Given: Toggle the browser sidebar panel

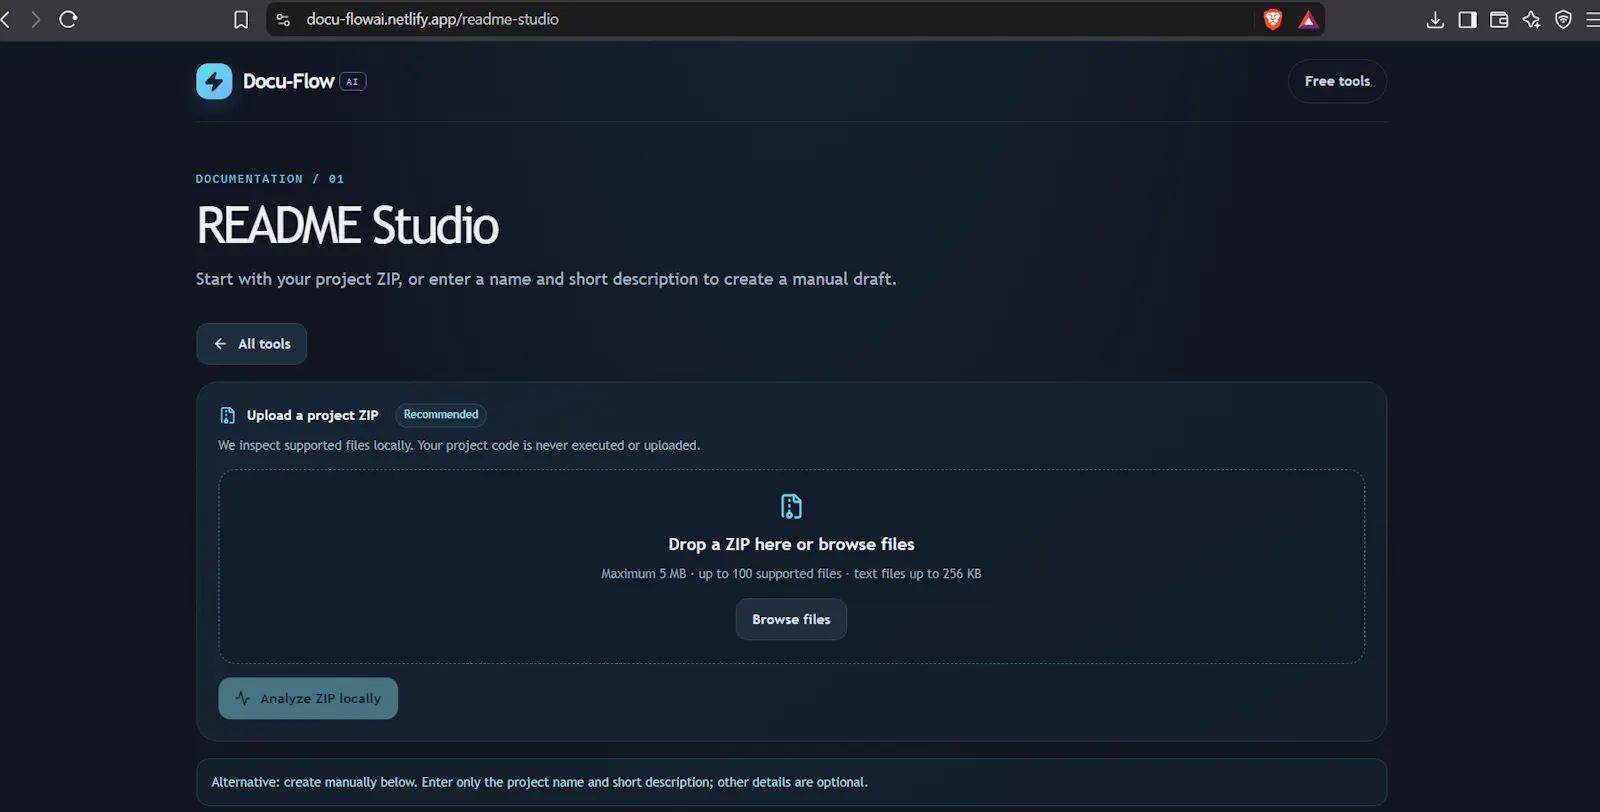Looking at the screenshot, I should click(x=1467, y=19).
